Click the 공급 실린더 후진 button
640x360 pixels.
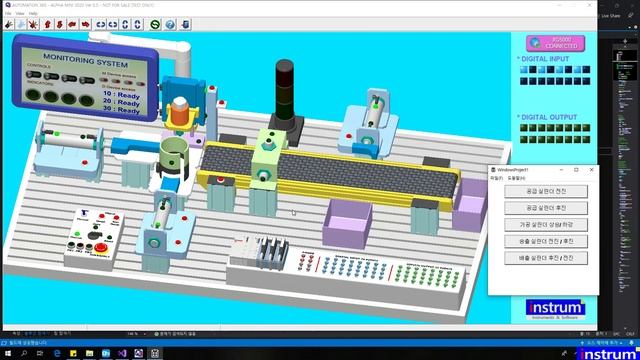point(546,208)
